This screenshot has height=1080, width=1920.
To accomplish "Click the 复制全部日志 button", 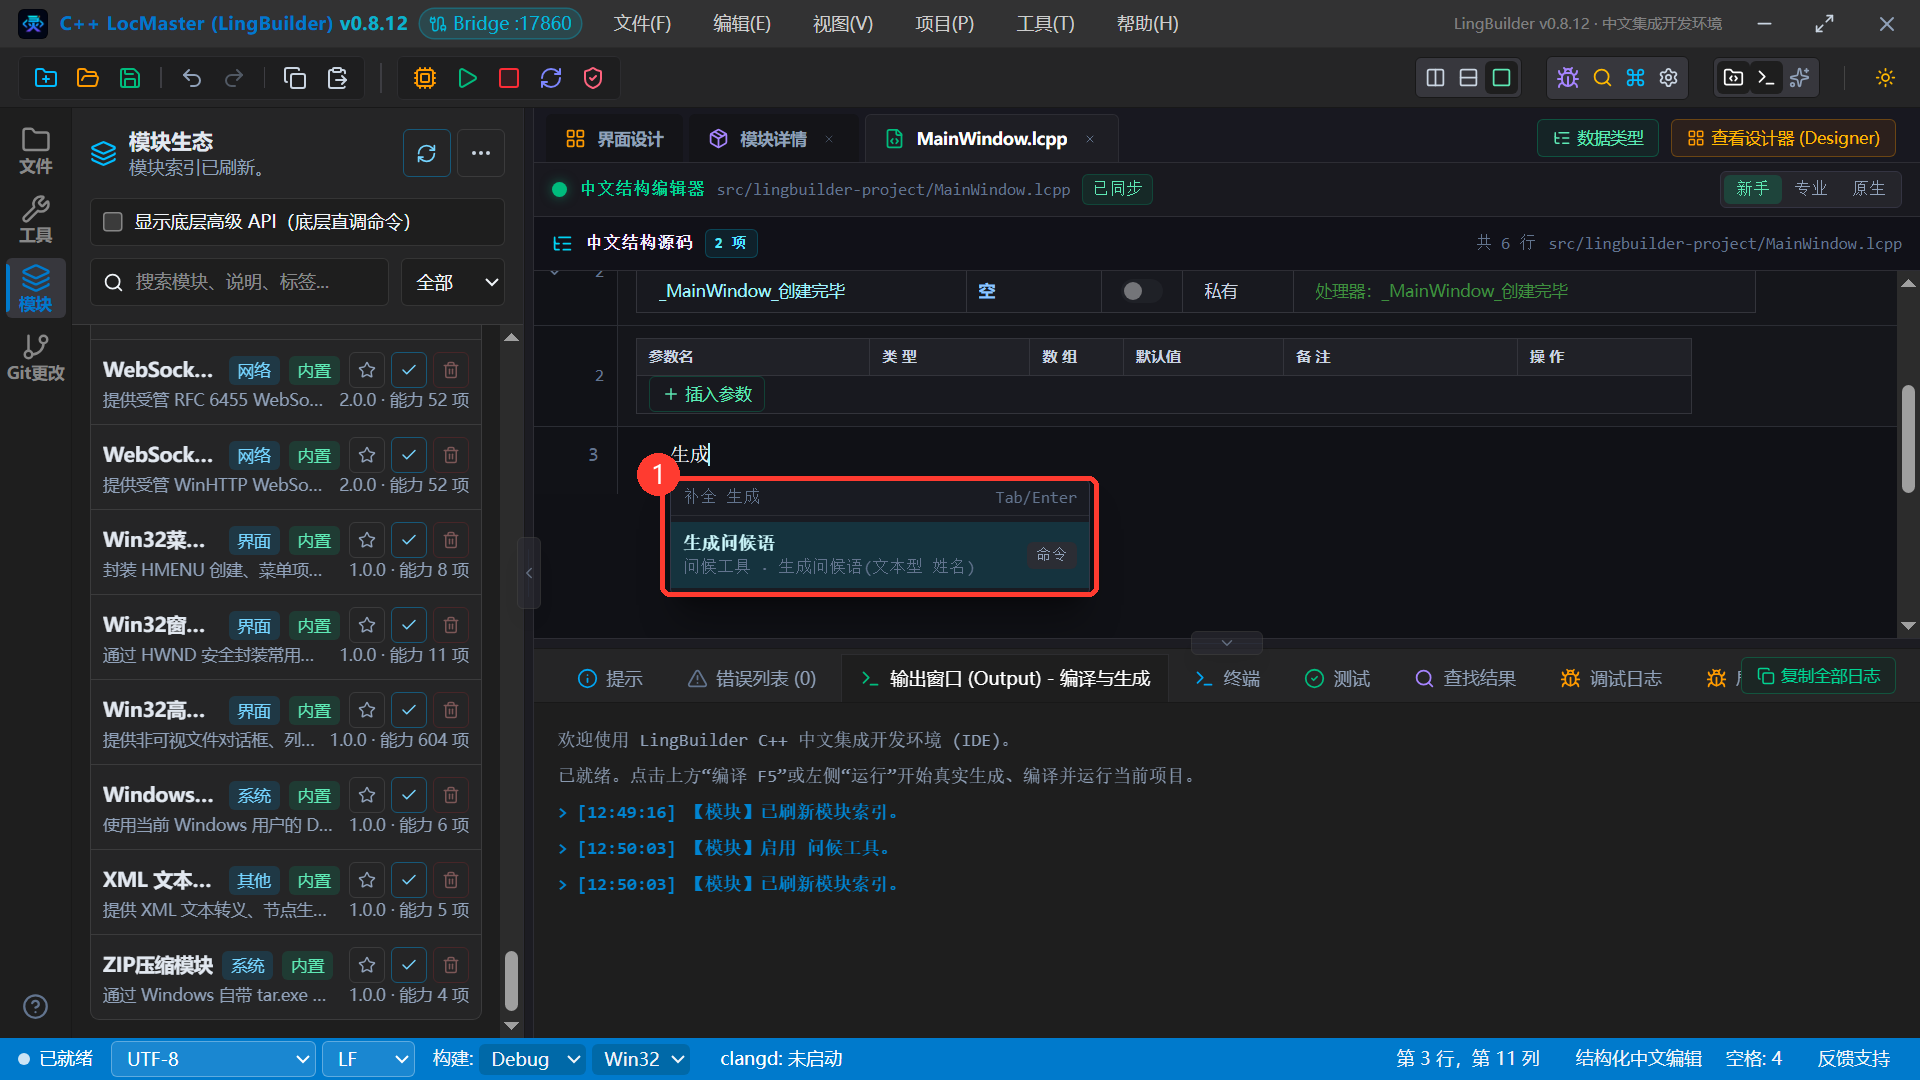I will click(x=1818, y=676).
